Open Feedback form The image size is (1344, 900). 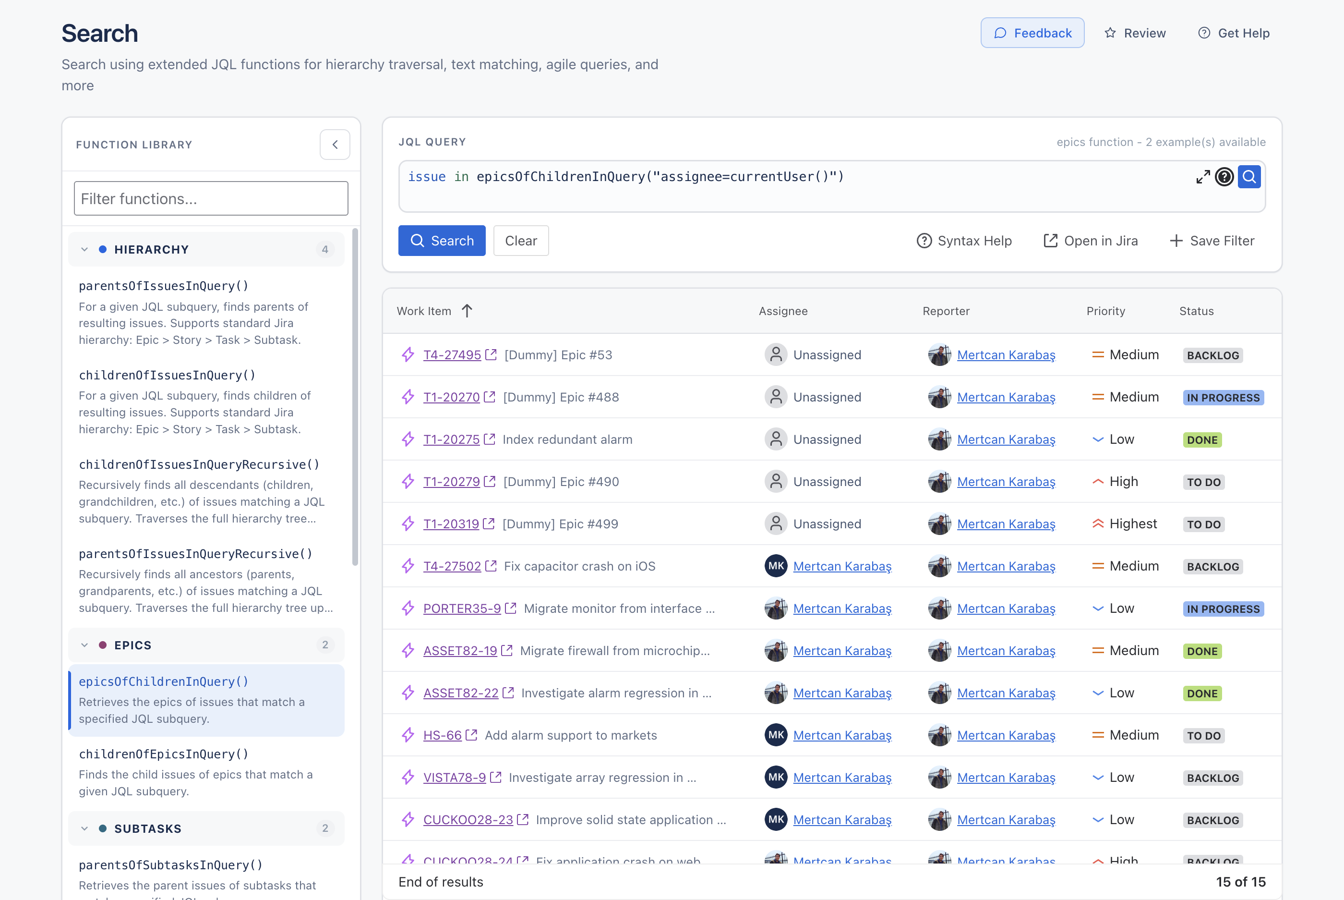(1032, 33)
